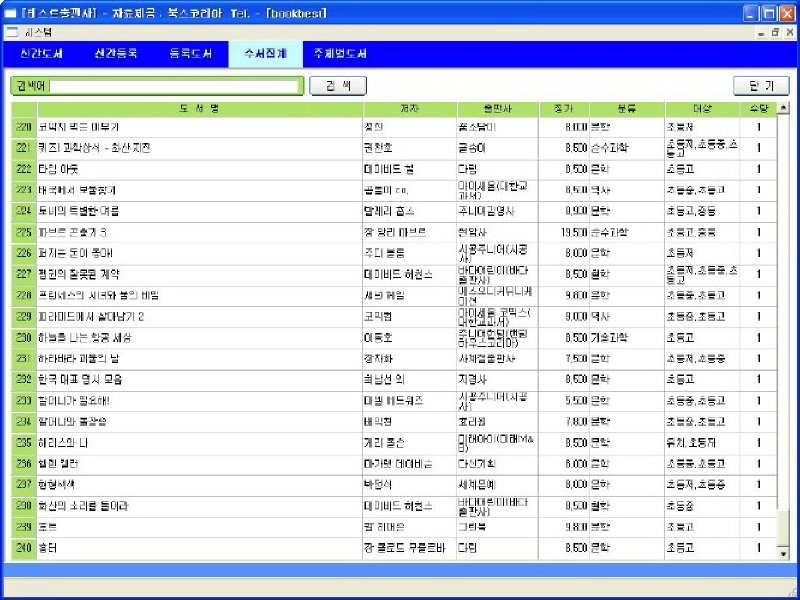Screen dimensions: 800x600
Task: Click the scrollbar down arrow of the table
Action: [783, 554]
